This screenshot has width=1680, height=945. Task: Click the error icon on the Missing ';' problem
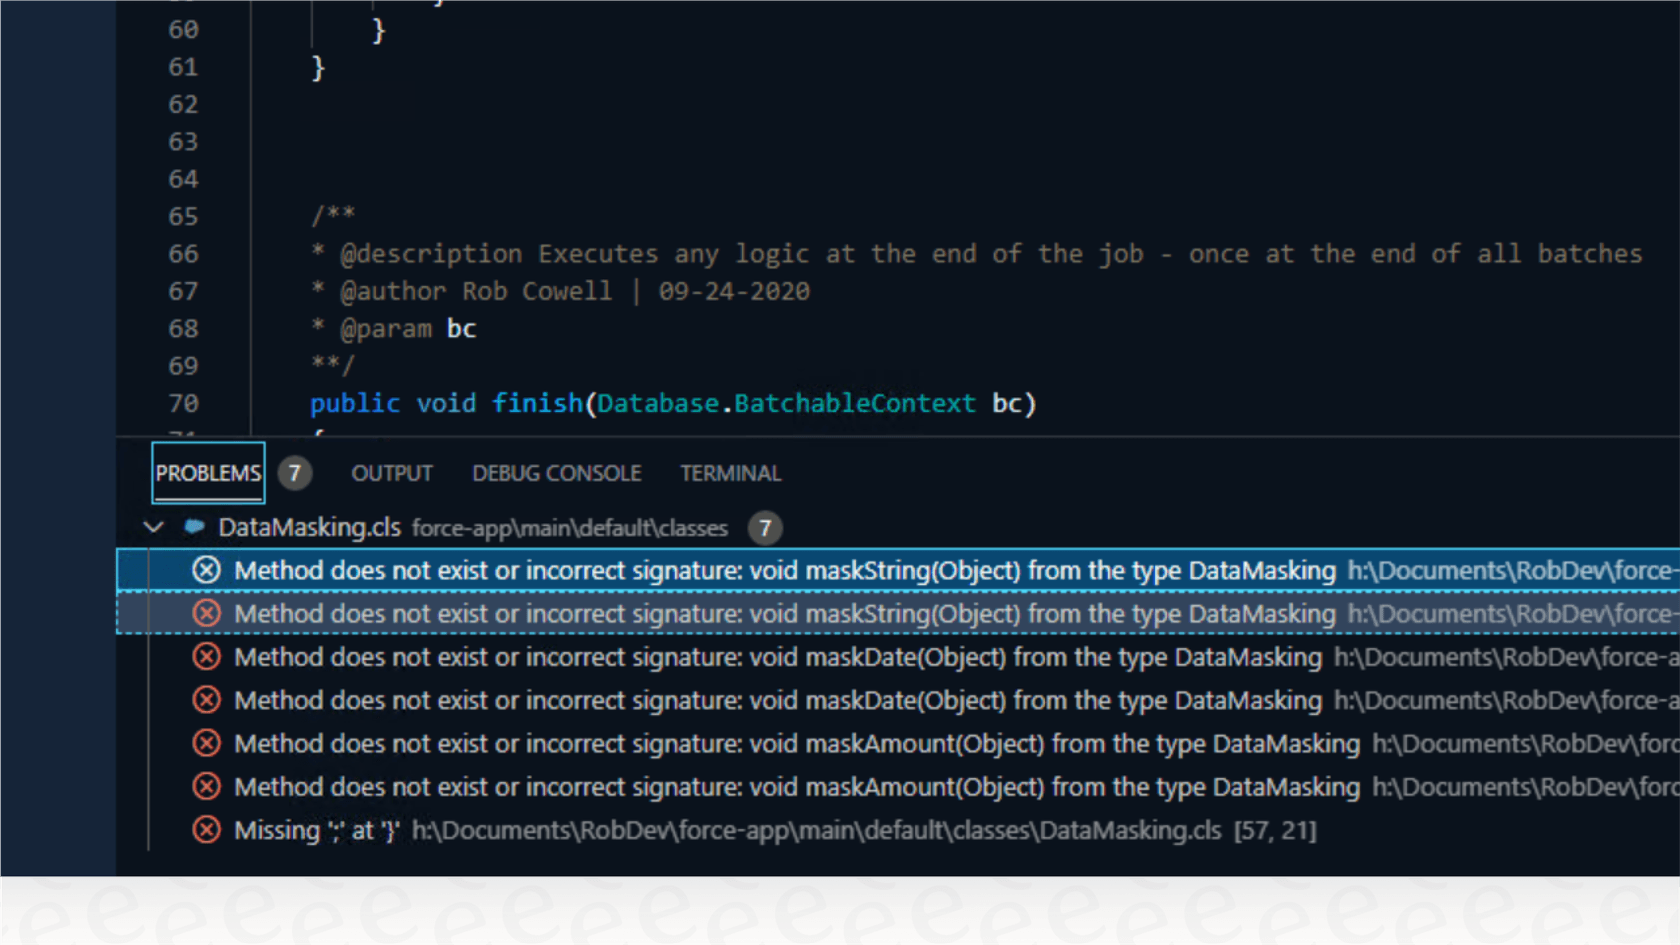click(207, 830)
